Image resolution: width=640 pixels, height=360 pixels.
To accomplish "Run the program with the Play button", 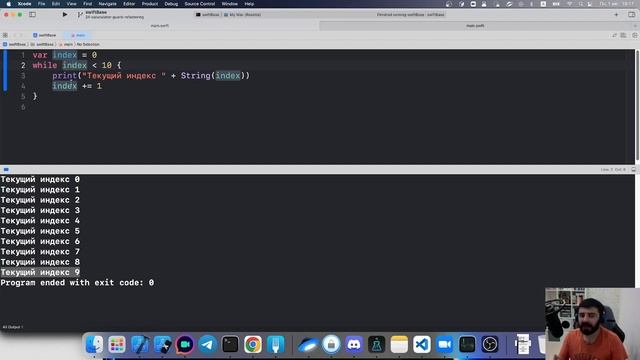I will (65, 15).
